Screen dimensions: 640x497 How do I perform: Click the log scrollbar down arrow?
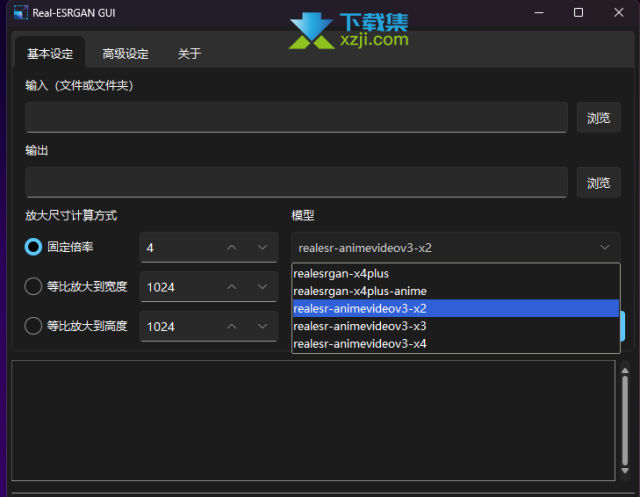coord(625,470)
